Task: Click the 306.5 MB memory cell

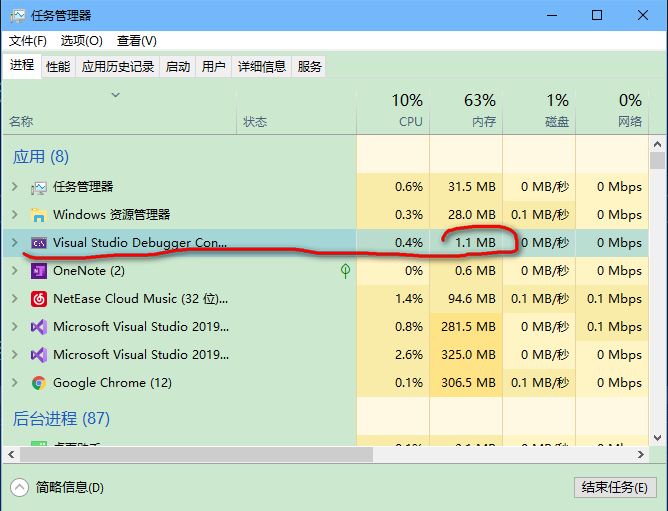Action: (x=468, y=383)
